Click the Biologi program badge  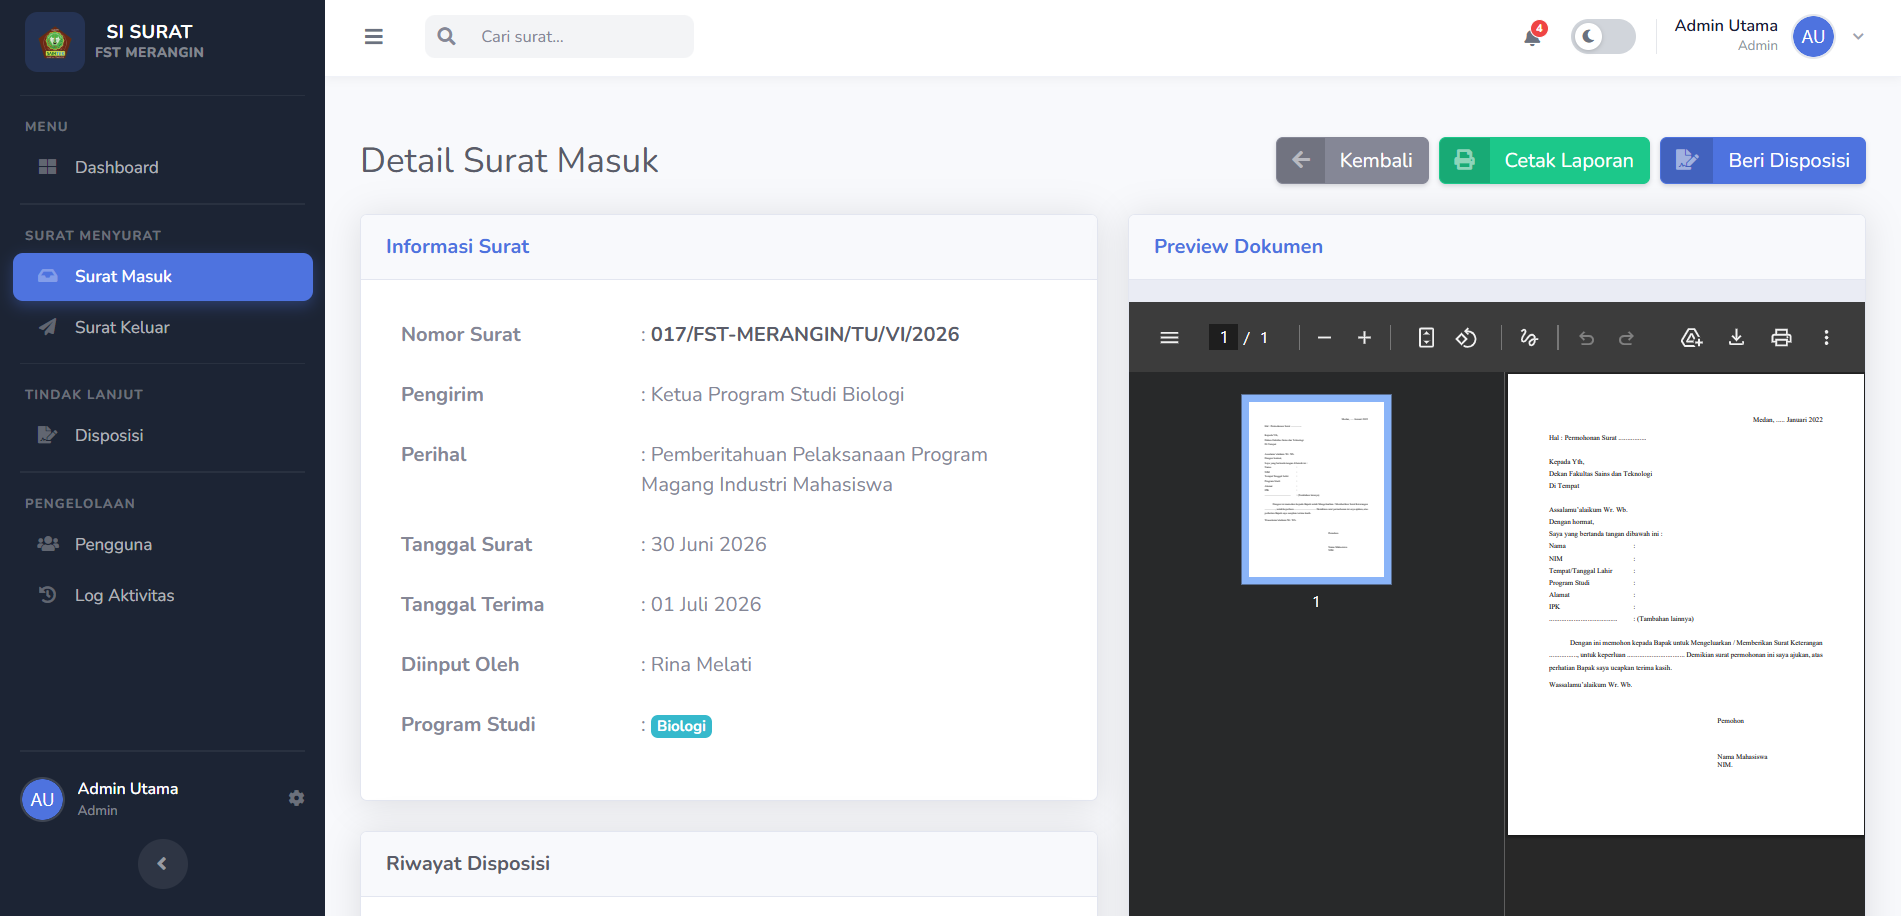pyautogui.click(x=681, y=726)
